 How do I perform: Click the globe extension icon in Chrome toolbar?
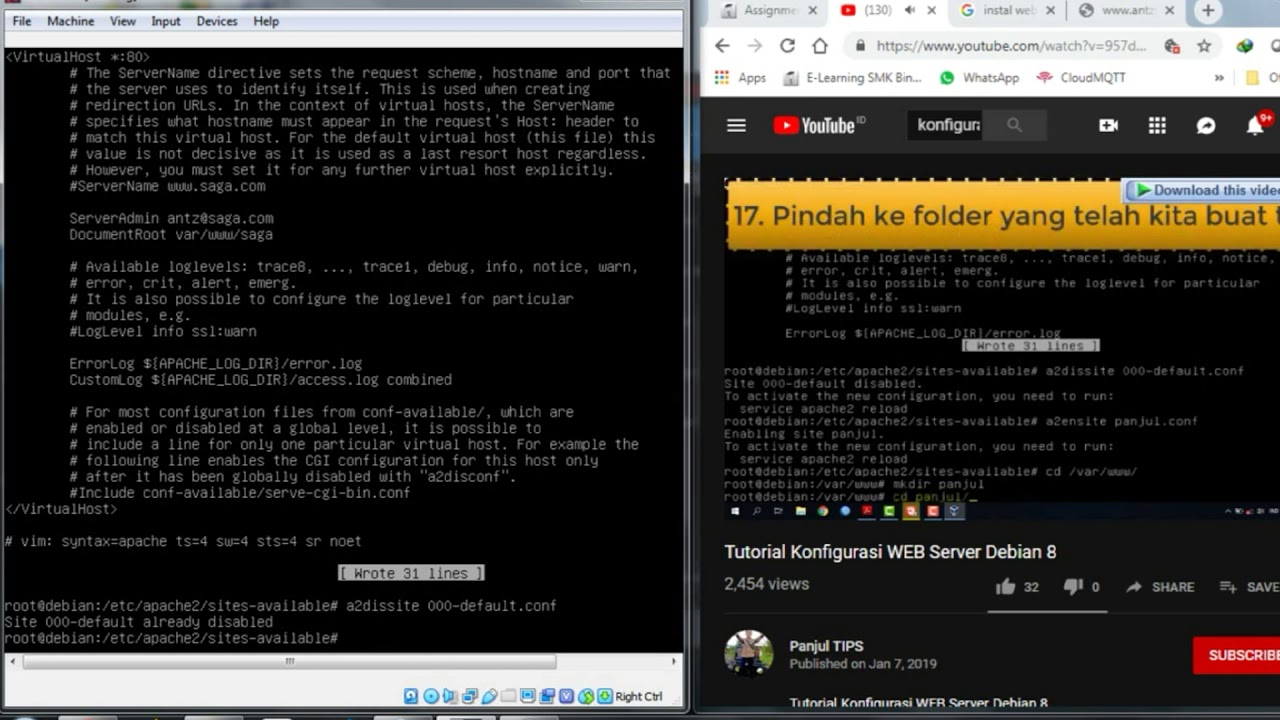pyautogui.click(x=1245, y=46)
